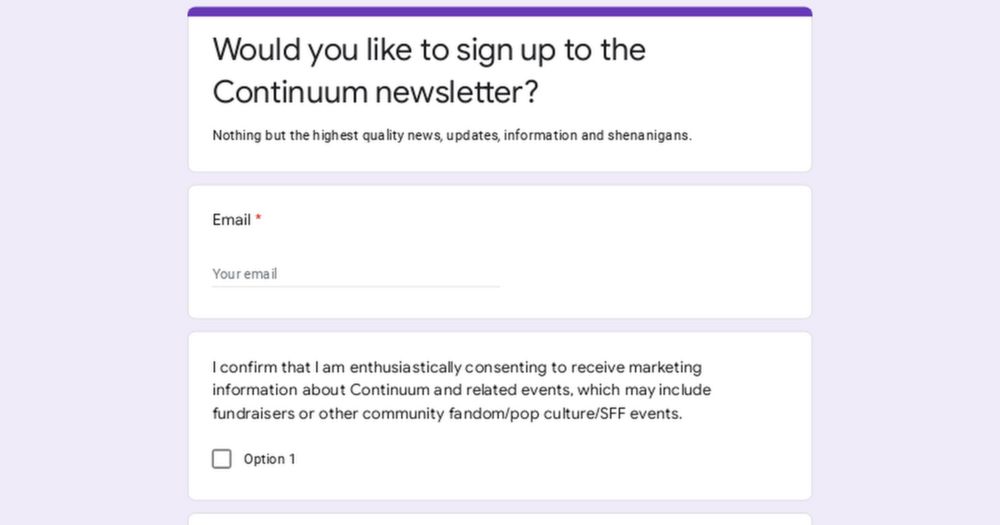
Task: Click the 'I confirm that I am enthusiastically' line
Action: tap(342, 367)
